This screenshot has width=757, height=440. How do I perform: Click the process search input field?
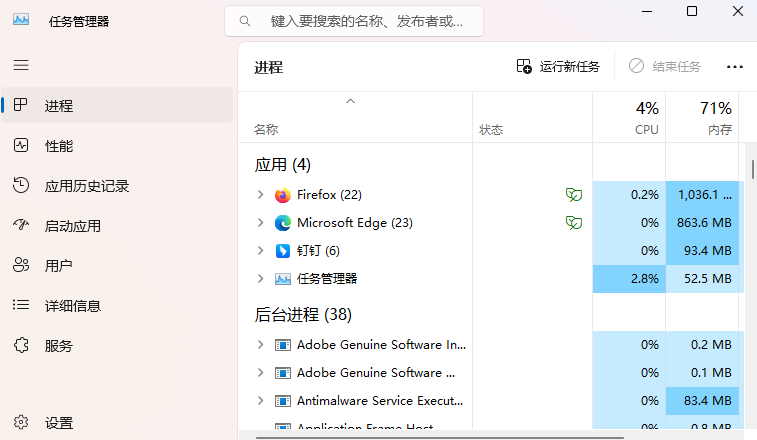354,21
